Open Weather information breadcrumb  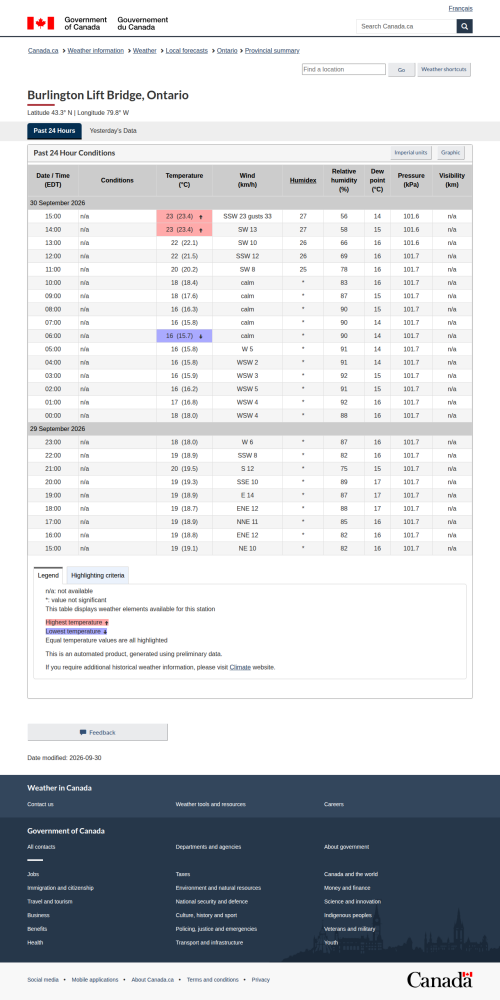pyautogui.click(x=96, y=50)
